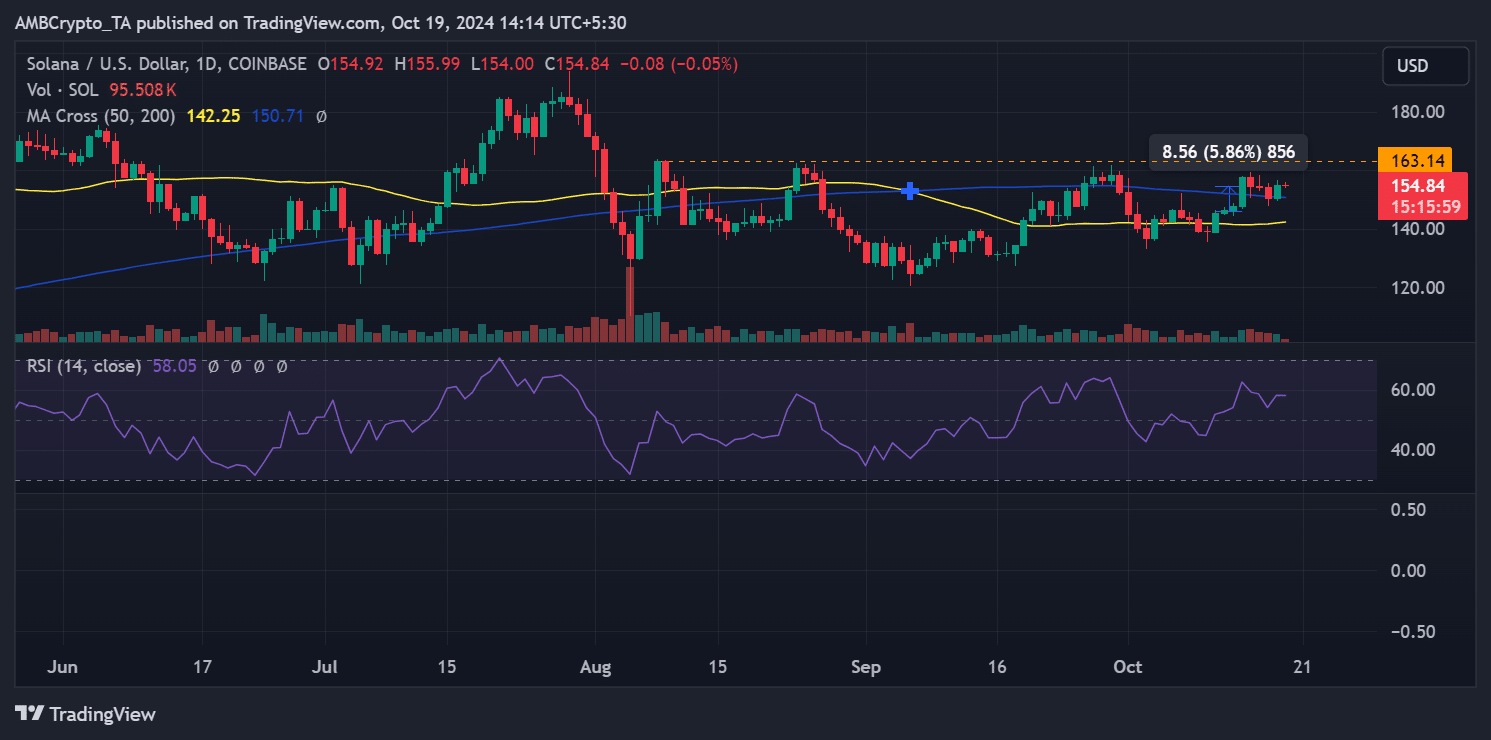Click the last Ø symbol in the RSI row
The height and width of the screenshot is (740, 1491).
click(281, 366)
